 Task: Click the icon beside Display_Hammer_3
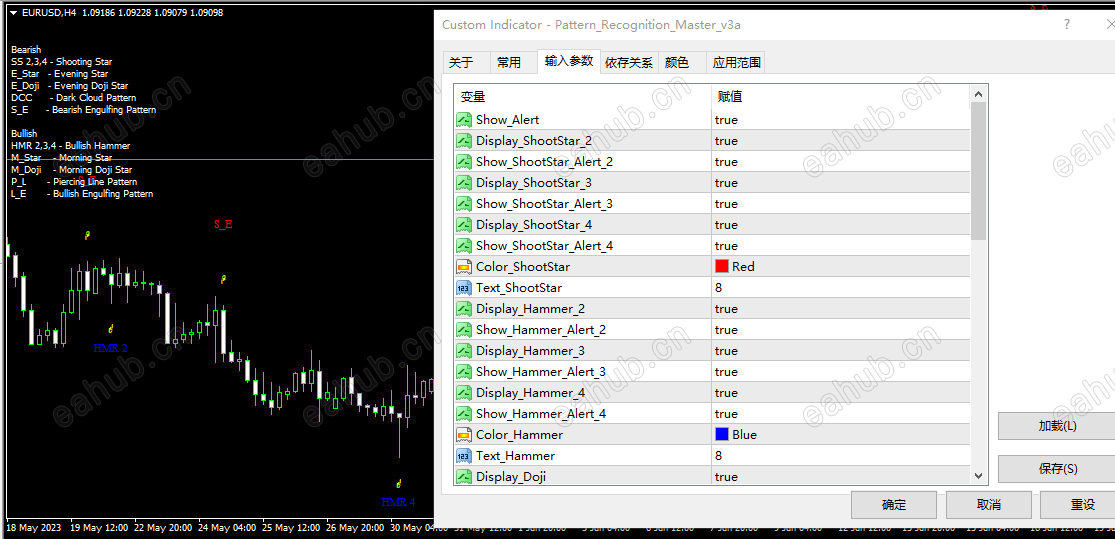tap(464, 351)
